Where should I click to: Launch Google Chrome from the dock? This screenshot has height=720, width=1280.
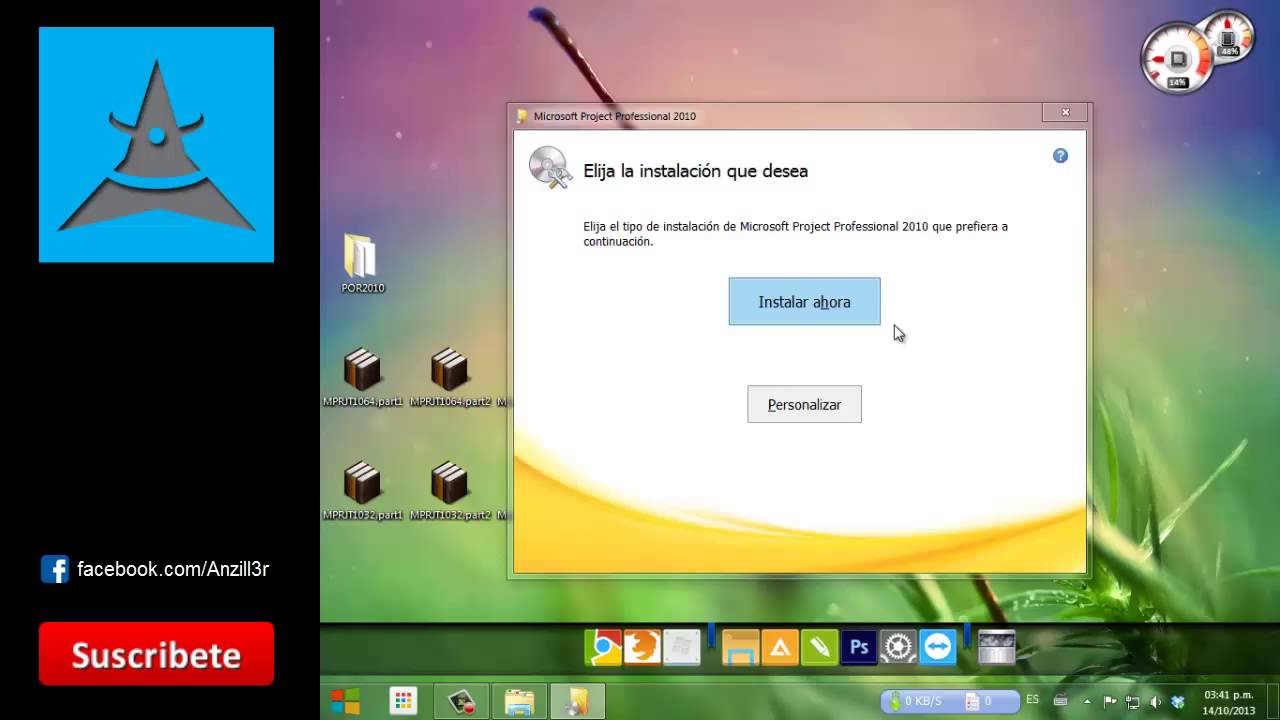click(x=603, y=648)
